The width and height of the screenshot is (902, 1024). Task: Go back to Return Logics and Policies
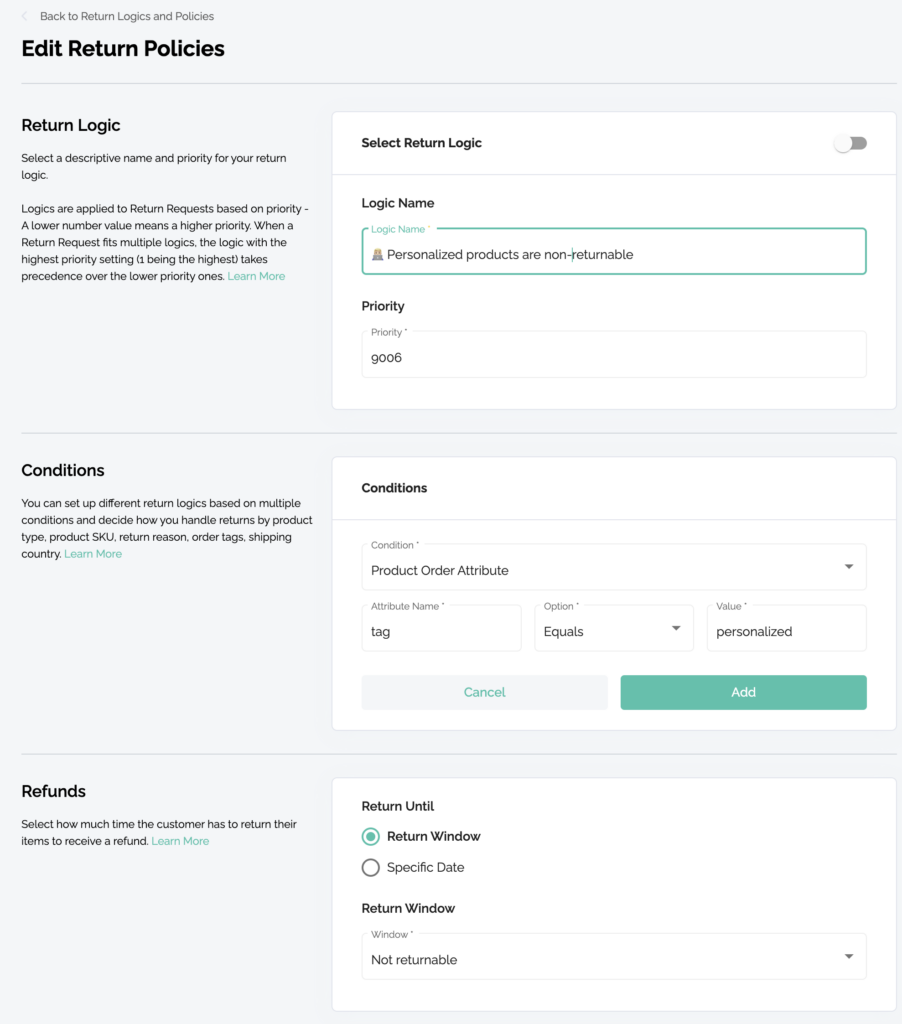coord(126,16)
